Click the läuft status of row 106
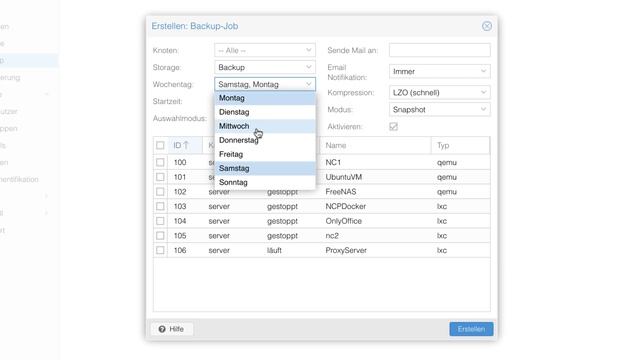Screen dimensions: 640x360 [x=274, y=250]
